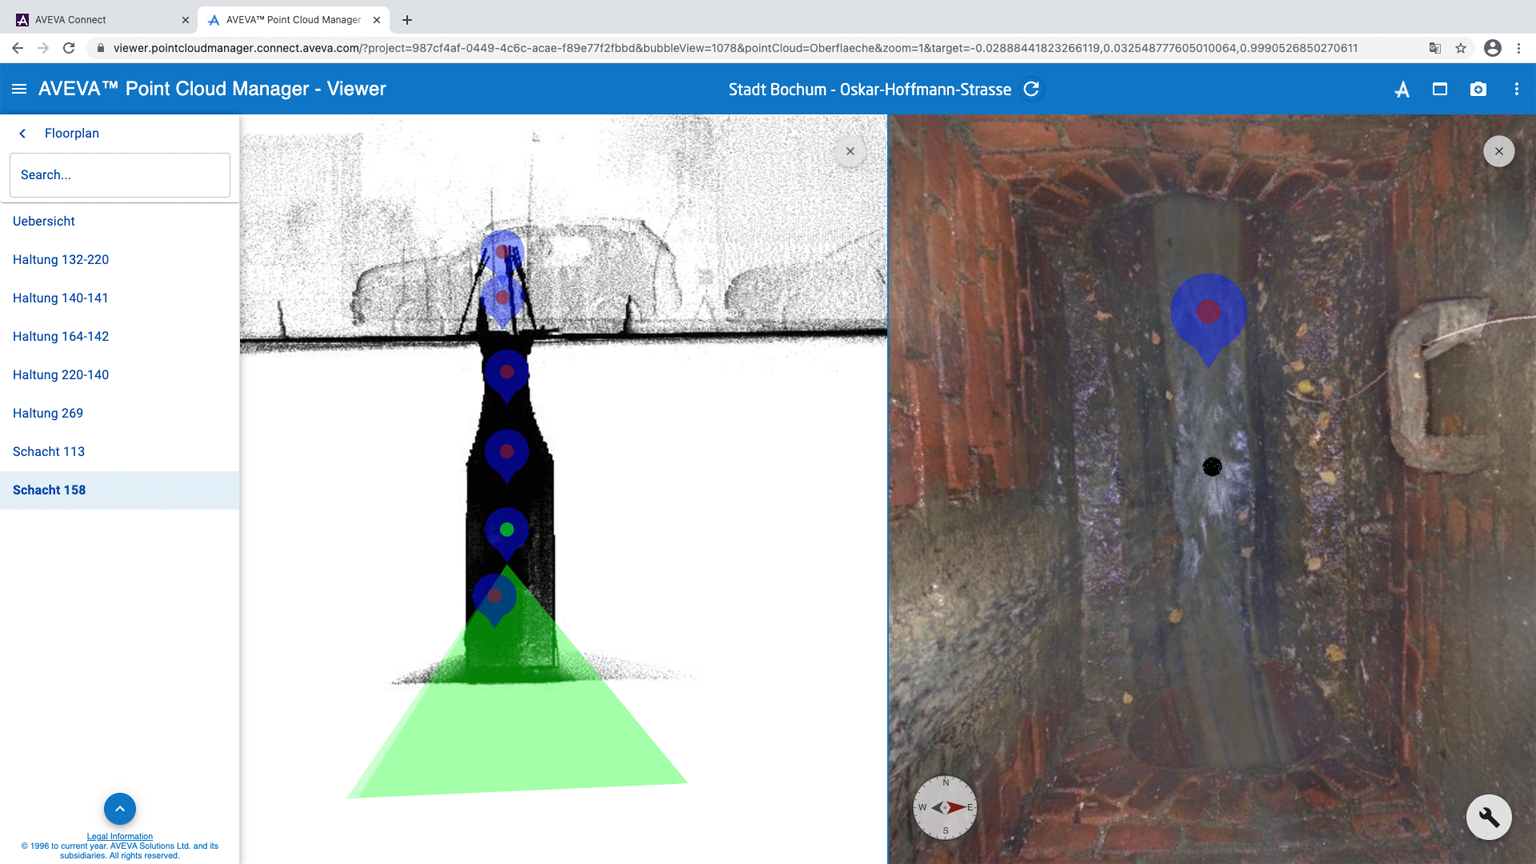Select the green active scan marker
1536x864 pixels.
pos(507,530)
